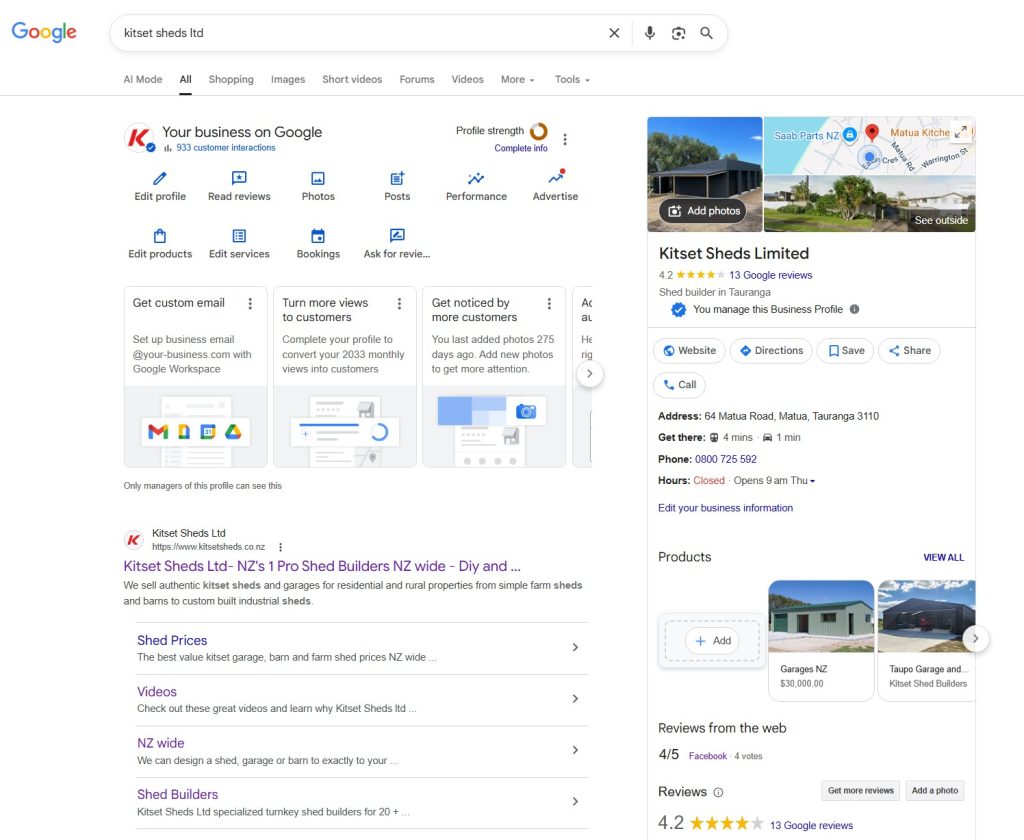This screenshot has width=1024, height=840.
Task: Switch to the Images tab
Action: click(288, 80)
